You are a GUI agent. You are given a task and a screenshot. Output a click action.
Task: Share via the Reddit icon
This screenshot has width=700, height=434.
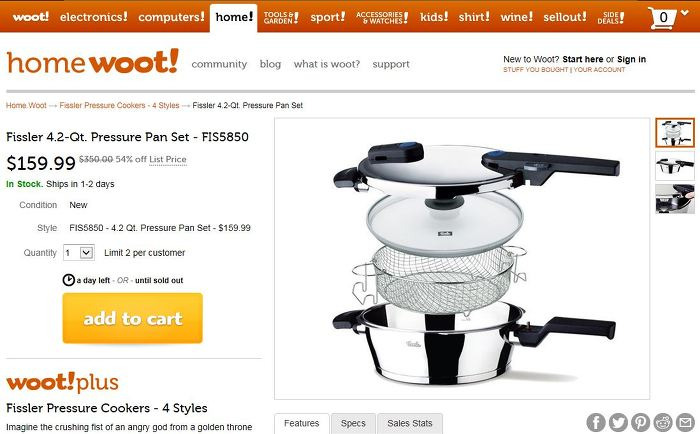coord(663,422)
